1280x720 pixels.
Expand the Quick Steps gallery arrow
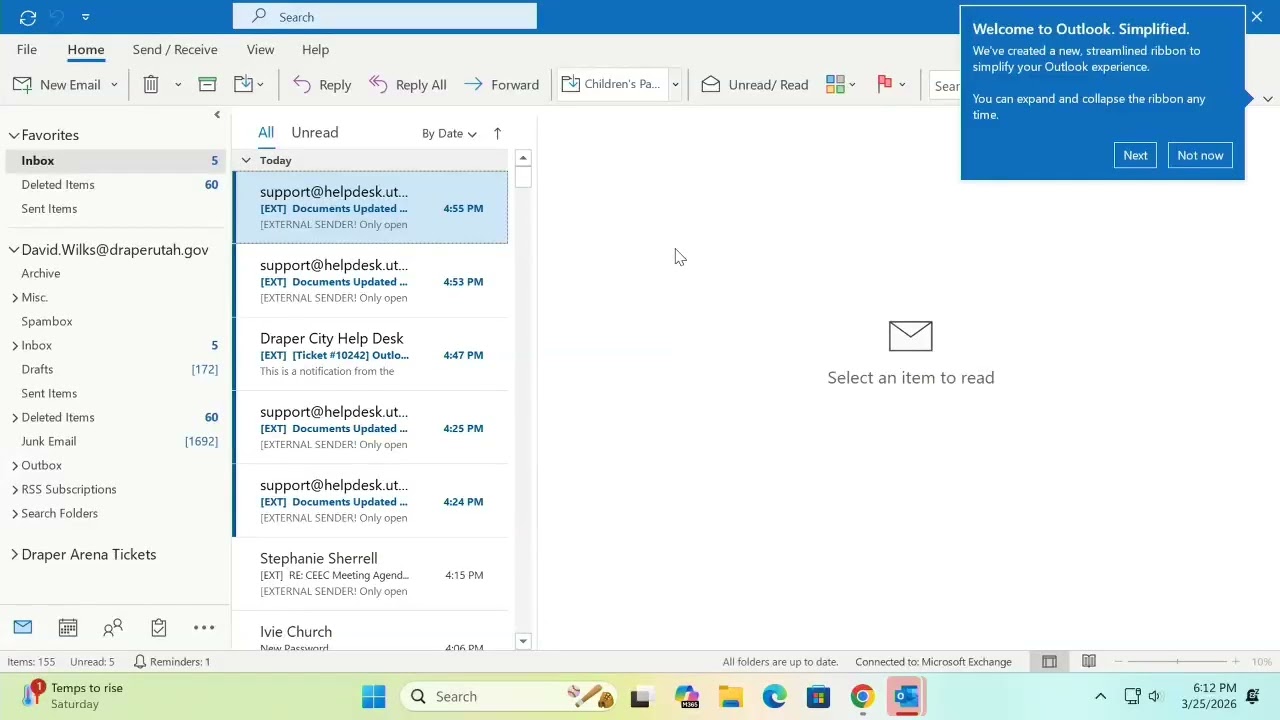coord(675,85)
